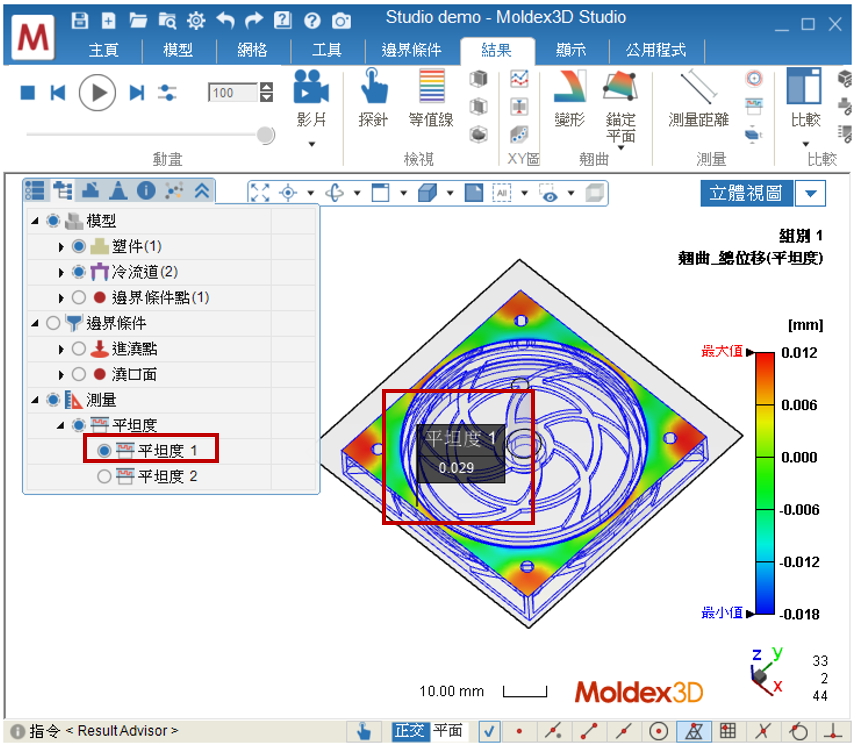
Task: Click the 比較 compare icon
Action: [803, 89]
